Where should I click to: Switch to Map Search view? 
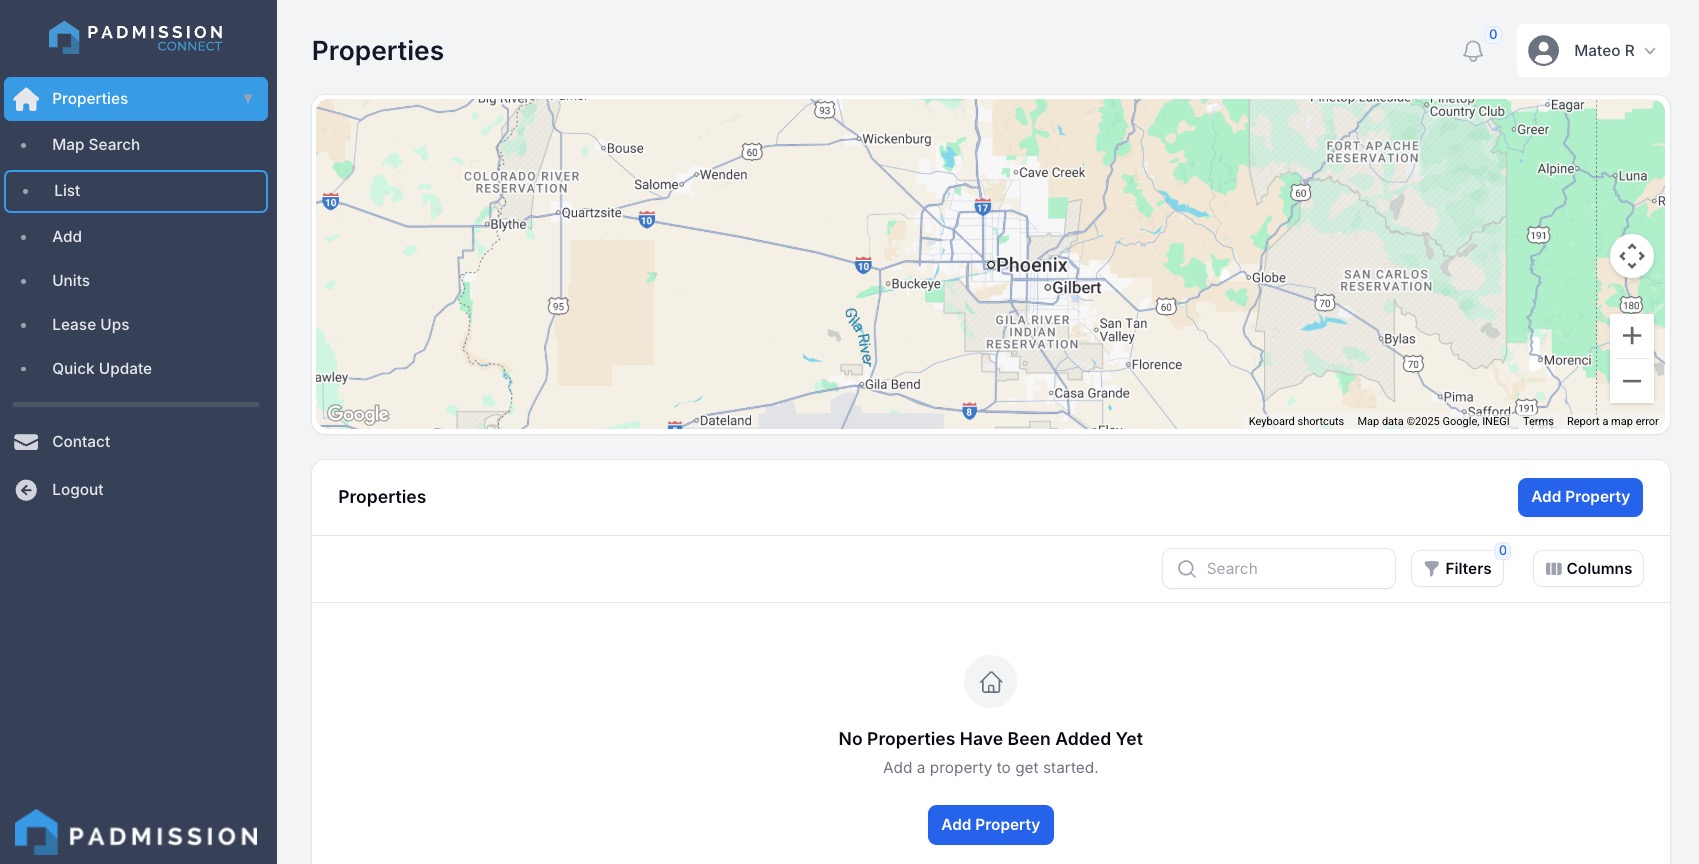96,144
